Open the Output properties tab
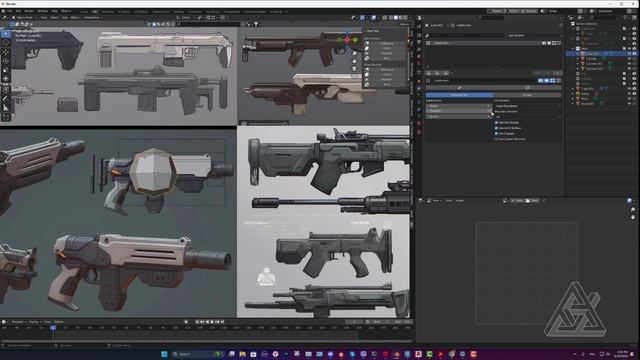The width and height of the screenshot is (640, 360). point(419,42)
